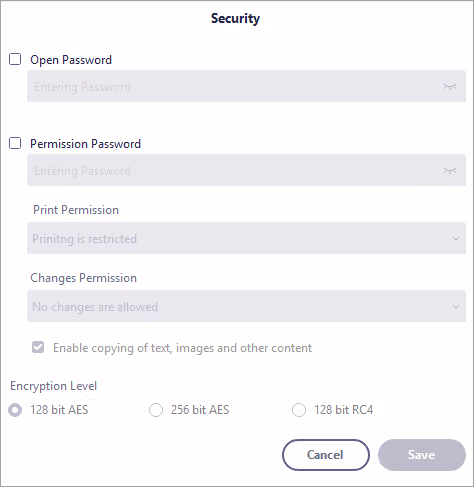This screenshot has height=487, width=474.
Task: Open the 'Prinitng is restricted' dropdown
Action: tap(246, 238)
